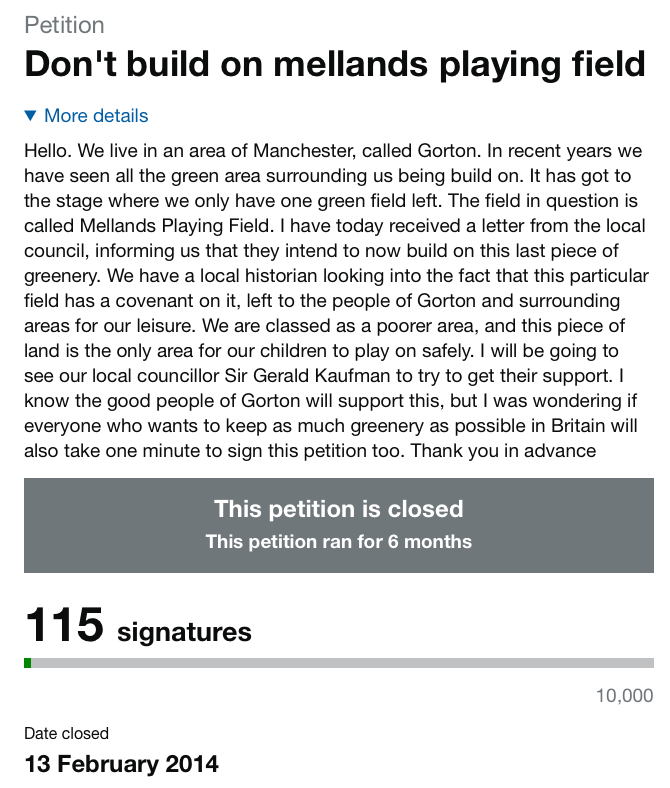Click the "This petition is closed" banner text
The height and width of the screenshot is (788, 670).
(338, 509)
